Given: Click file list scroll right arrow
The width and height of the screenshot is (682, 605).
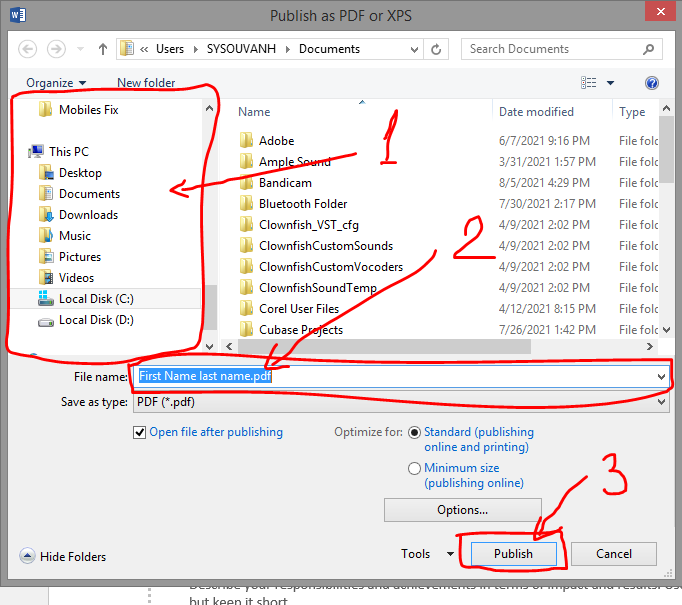Looking at the screenshot, I should click(x=650, y=347).
